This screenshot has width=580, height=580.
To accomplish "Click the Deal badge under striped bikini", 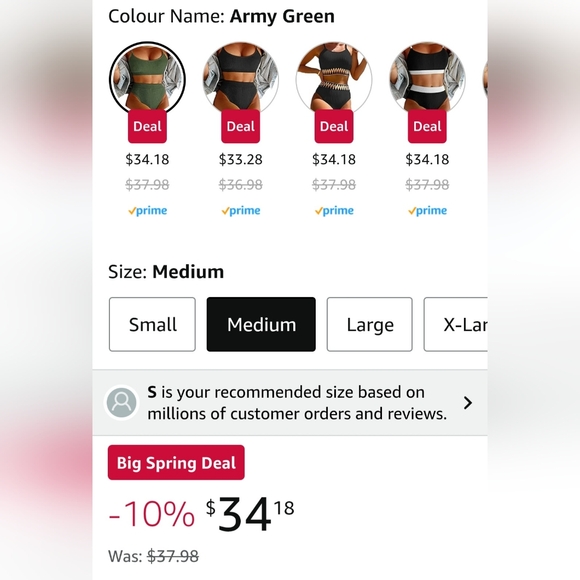I will tap(427, 127).
